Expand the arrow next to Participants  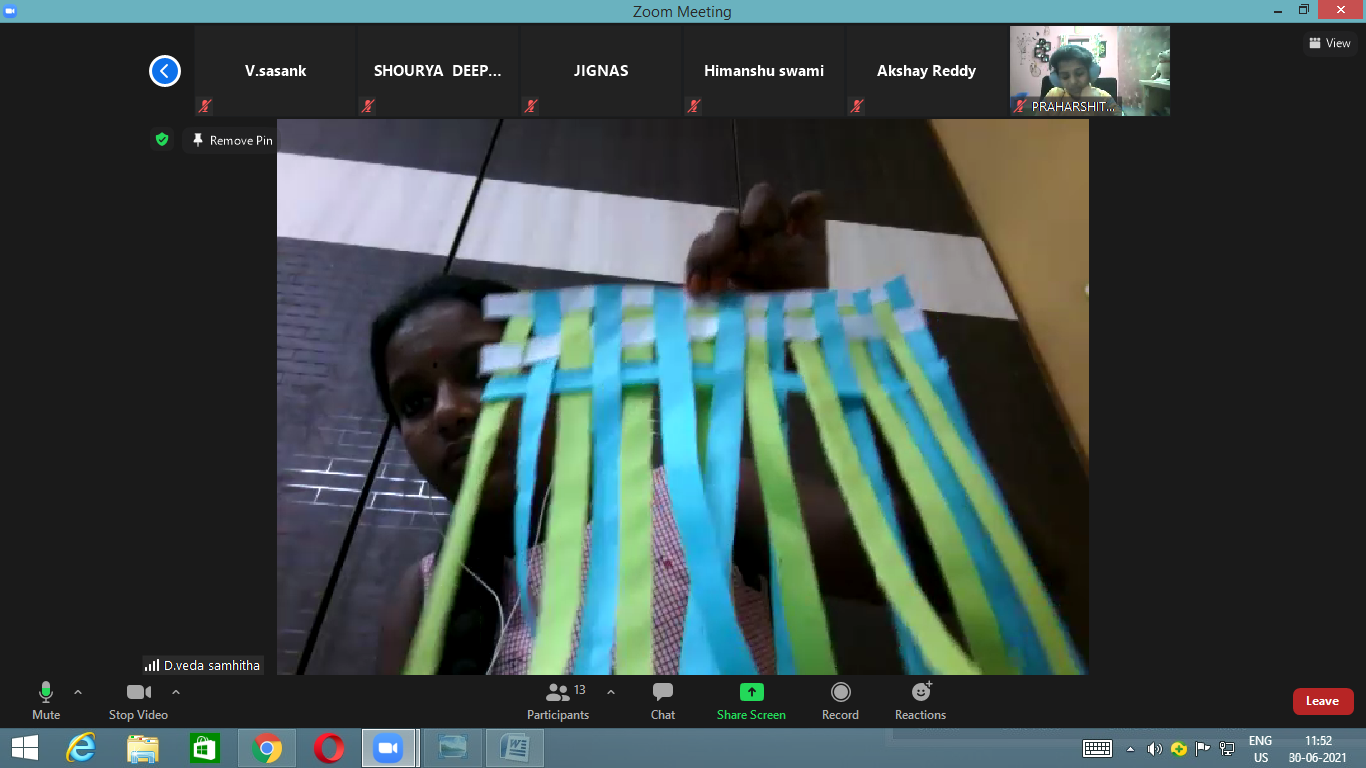(x=611, y=692)
